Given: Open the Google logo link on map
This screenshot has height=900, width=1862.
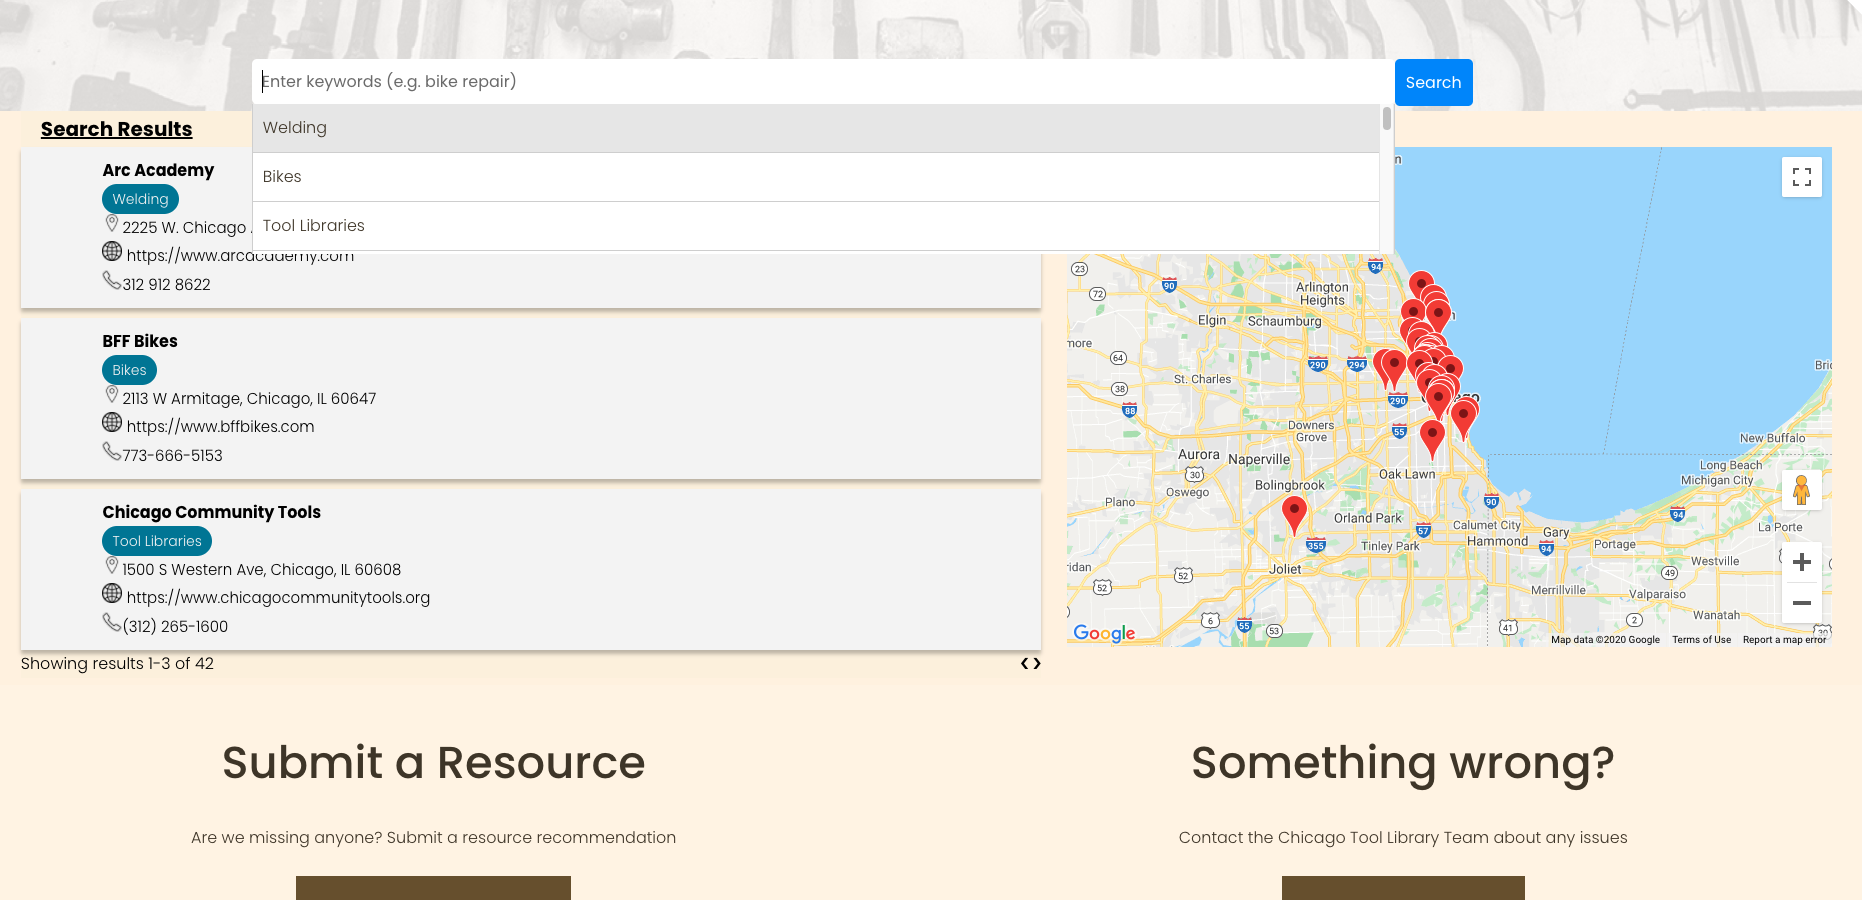Looking at the screenshot, I should (1104, 633).
